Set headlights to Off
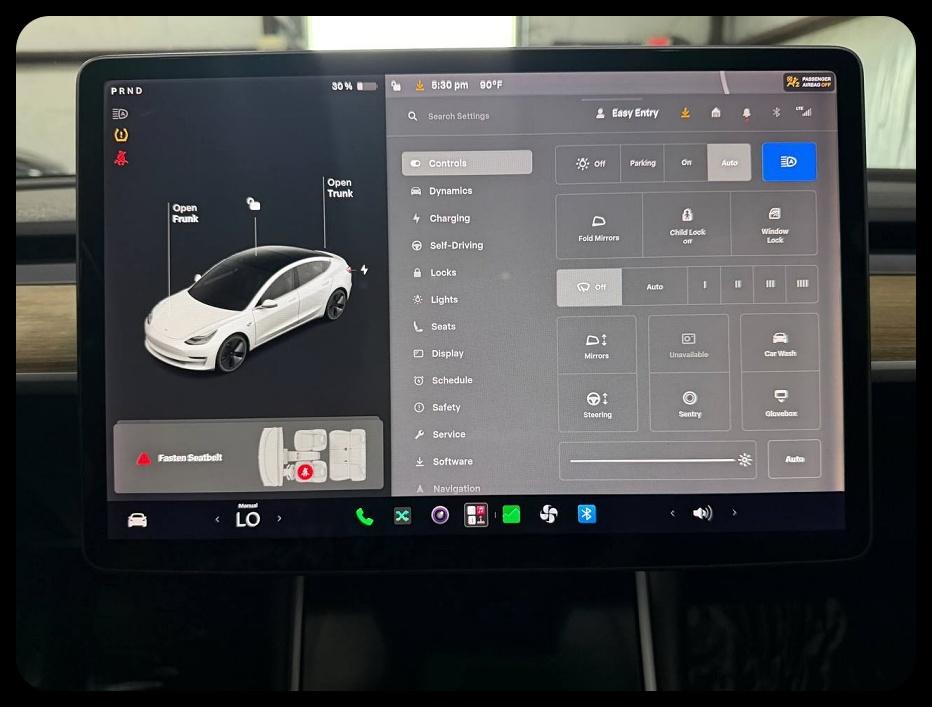 (590, 164)
